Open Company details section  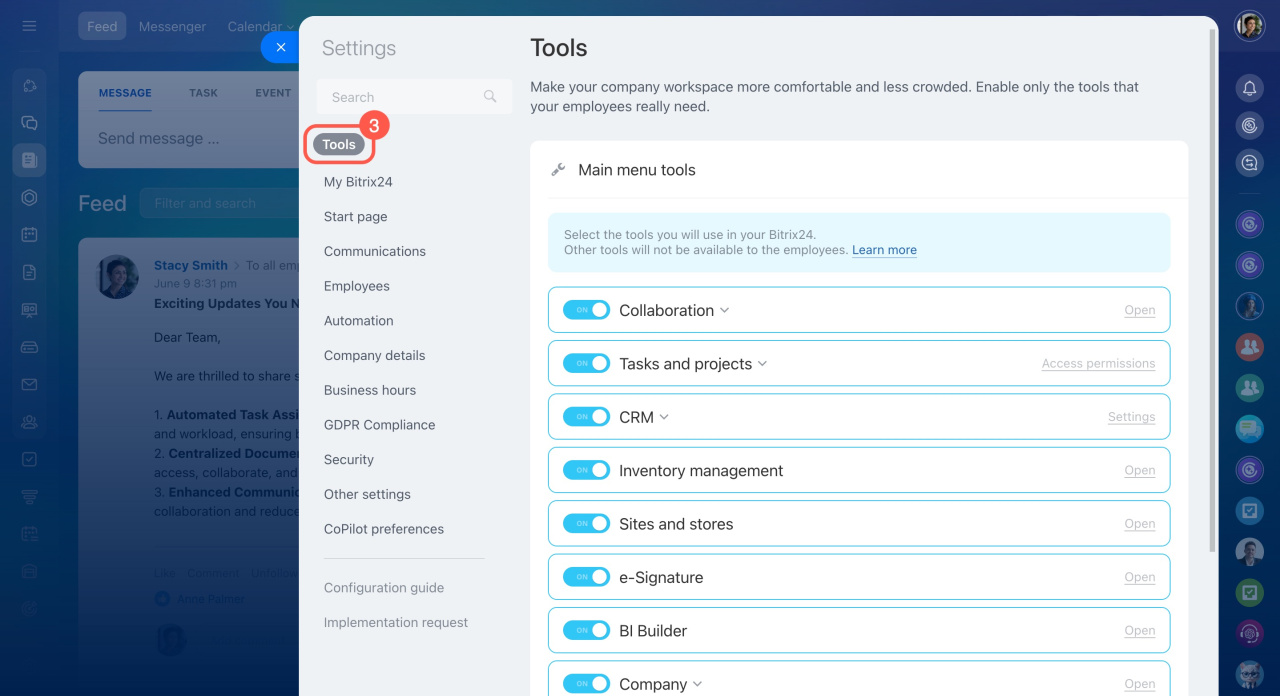click(375, 355)
